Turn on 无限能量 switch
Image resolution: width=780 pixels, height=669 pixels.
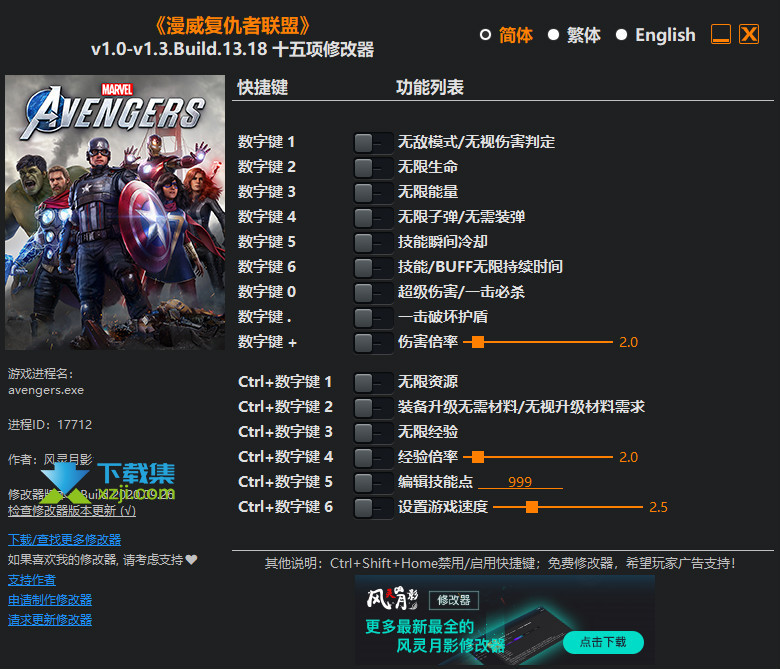(x=373, y=193)
